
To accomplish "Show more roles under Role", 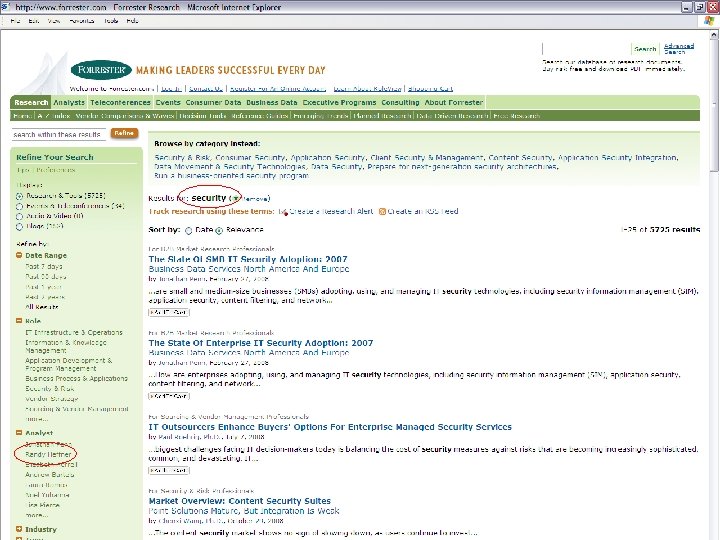I will 37,419.
